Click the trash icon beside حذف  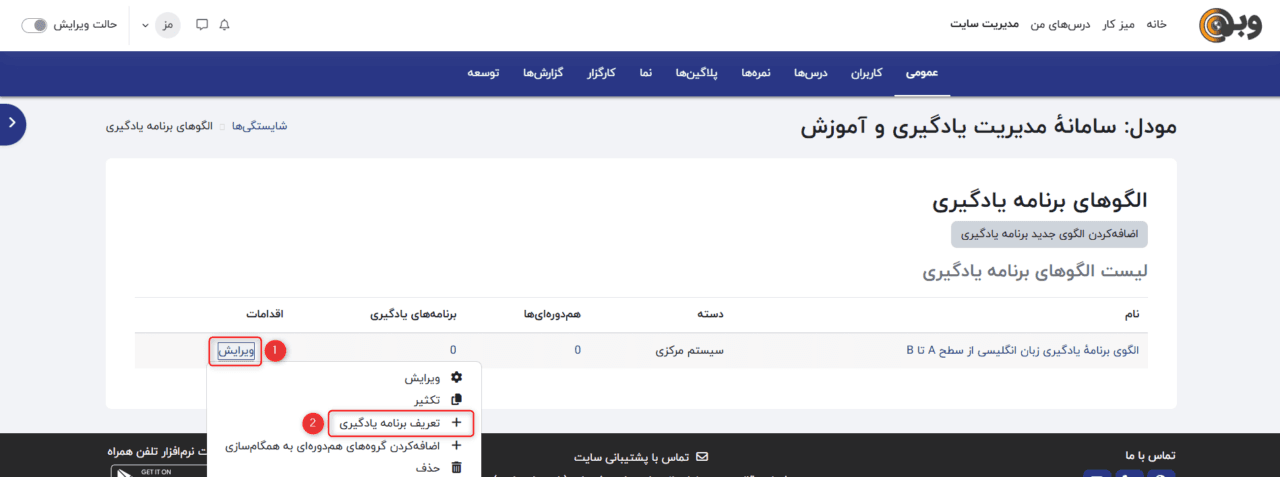click(x=457, y=468)
